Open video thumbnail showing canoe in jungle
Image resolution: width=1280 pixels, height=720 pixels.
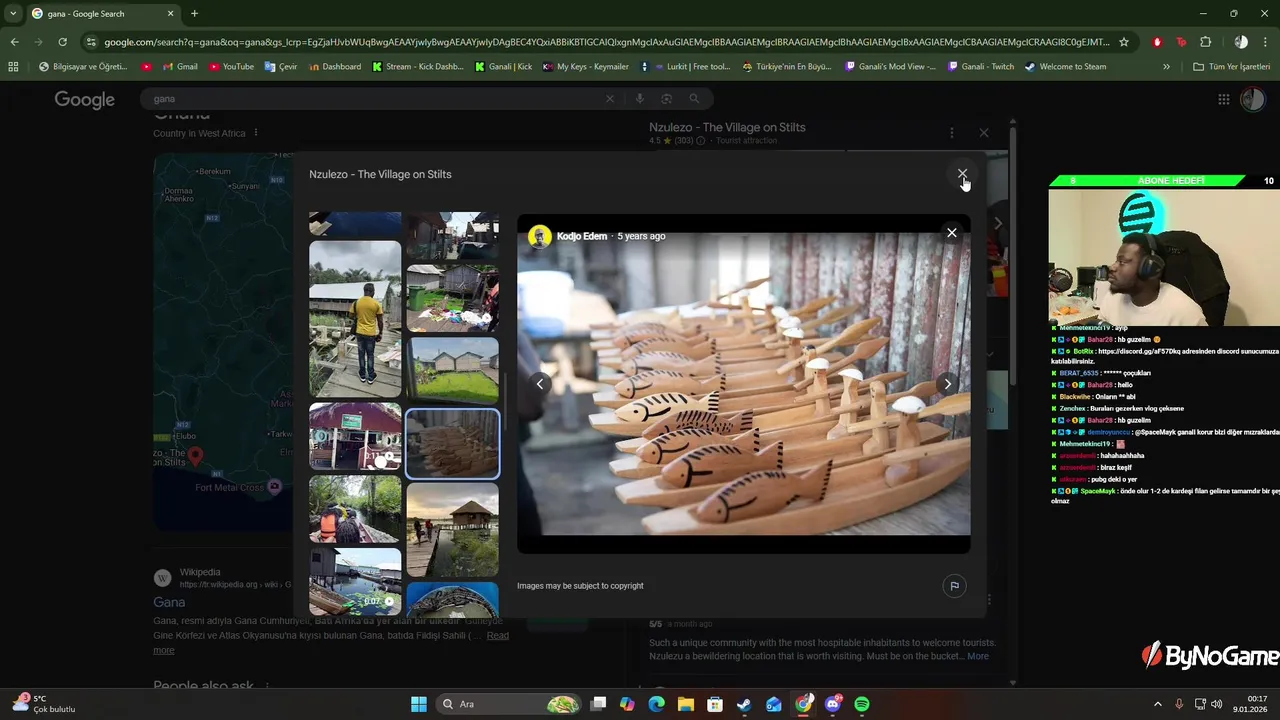tap(355, 509)
